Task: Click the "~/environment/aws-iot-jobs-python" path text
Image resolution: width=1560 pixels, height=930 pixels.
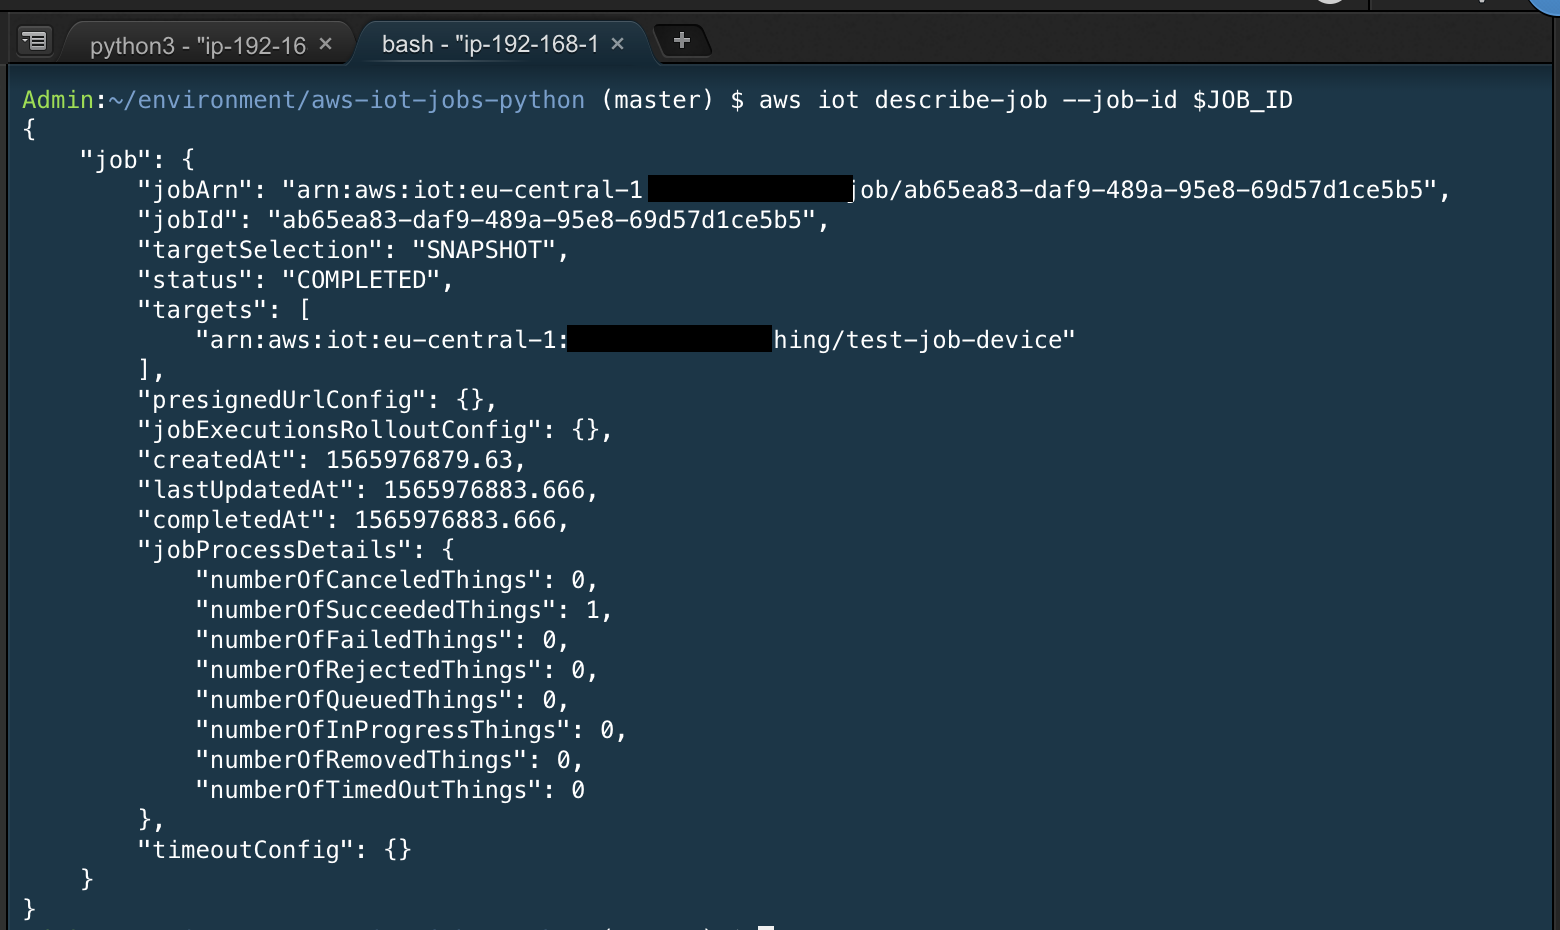Action: click(346, 100)
